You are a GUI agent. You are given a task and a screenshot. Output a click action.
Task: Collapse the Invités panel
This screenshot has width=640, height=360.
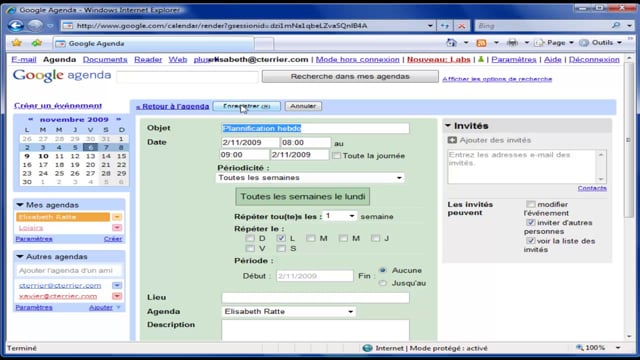tap(448, 126)
